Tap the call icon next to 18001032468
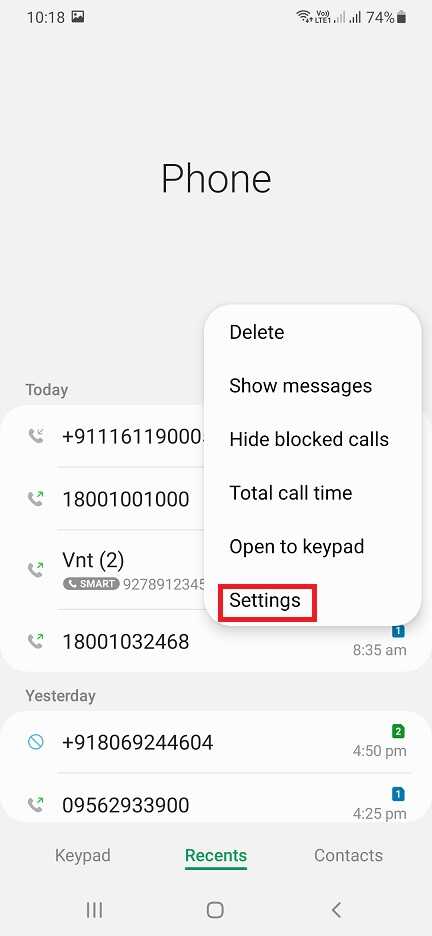 pos(36,641)
